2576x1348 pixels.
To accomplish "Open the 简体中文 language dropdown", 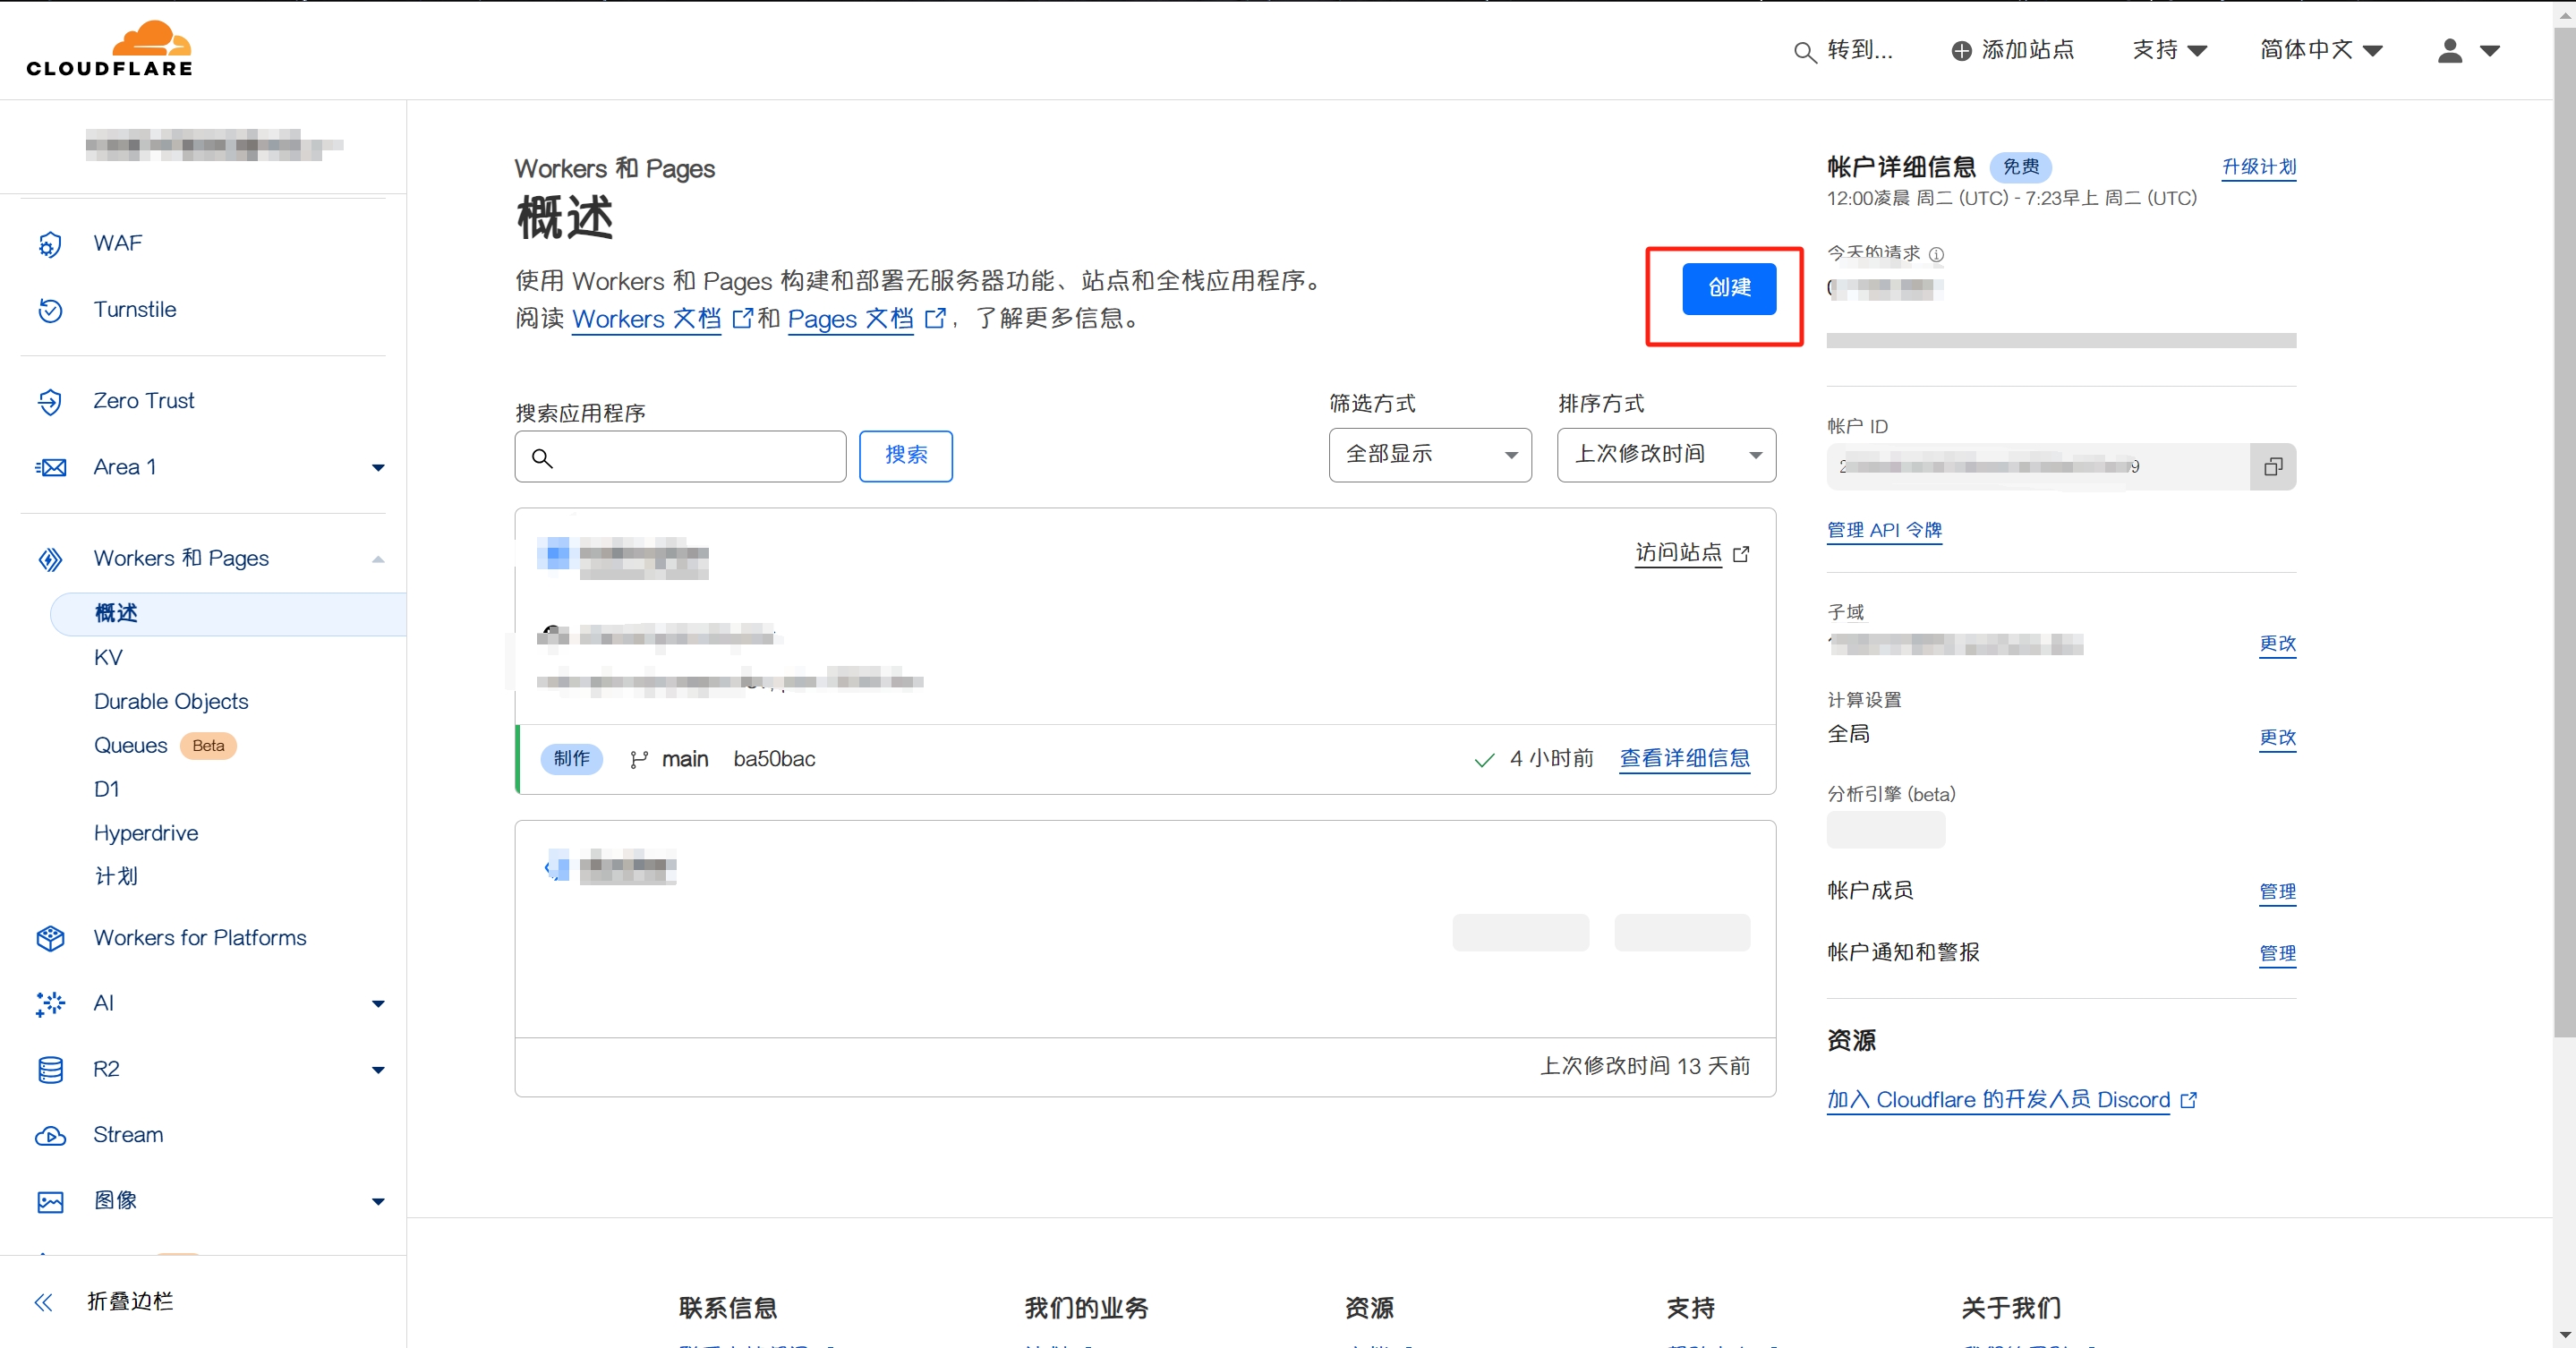I will click(x=2321, y=50).
